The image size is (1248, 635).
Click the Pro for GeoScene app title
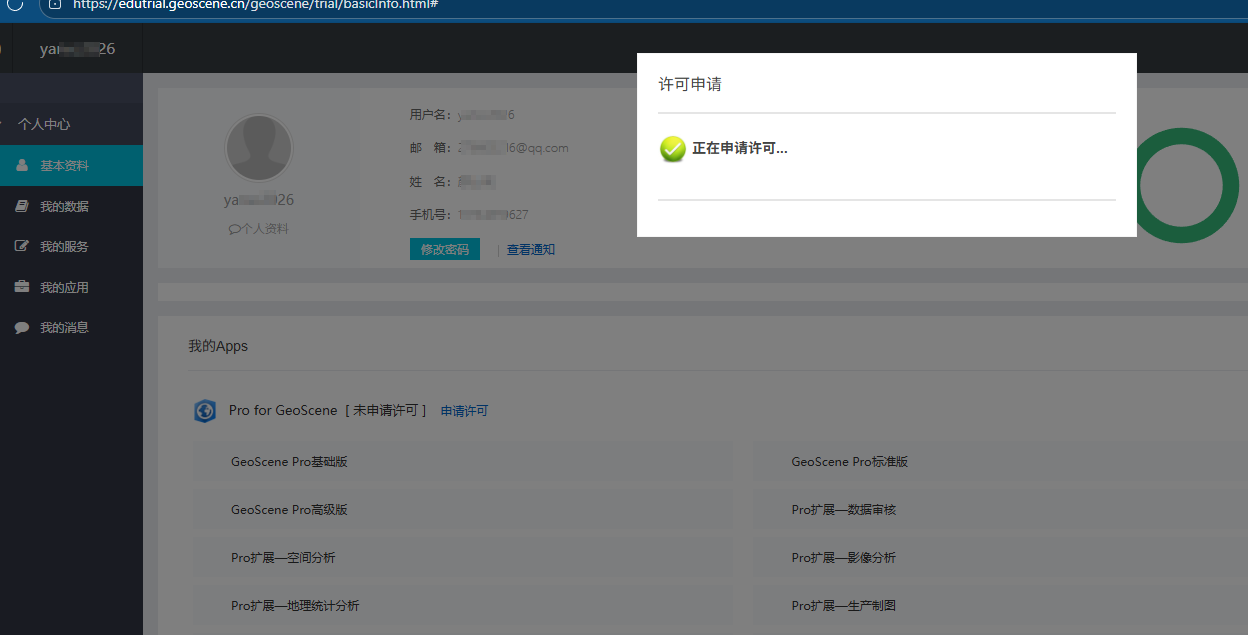(283, 411)
